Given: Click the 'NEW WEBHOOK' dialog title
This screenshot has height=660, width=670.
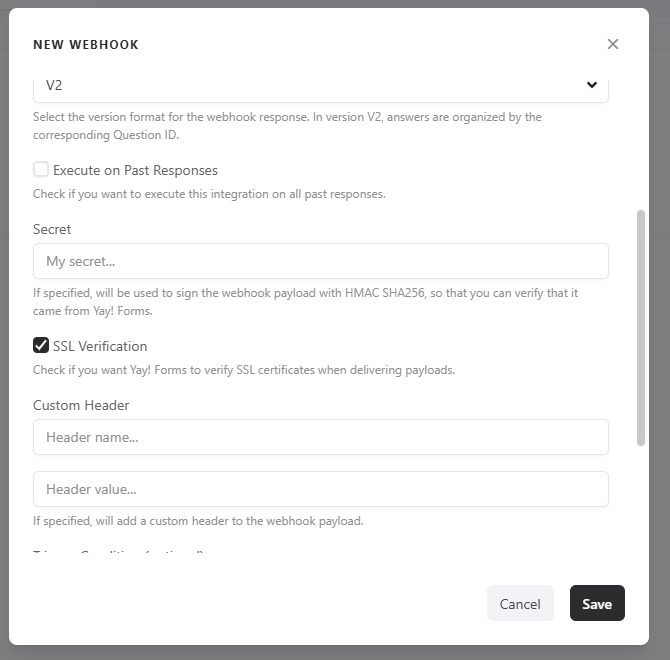Looking at the screenshot, I should click(86, 45).
